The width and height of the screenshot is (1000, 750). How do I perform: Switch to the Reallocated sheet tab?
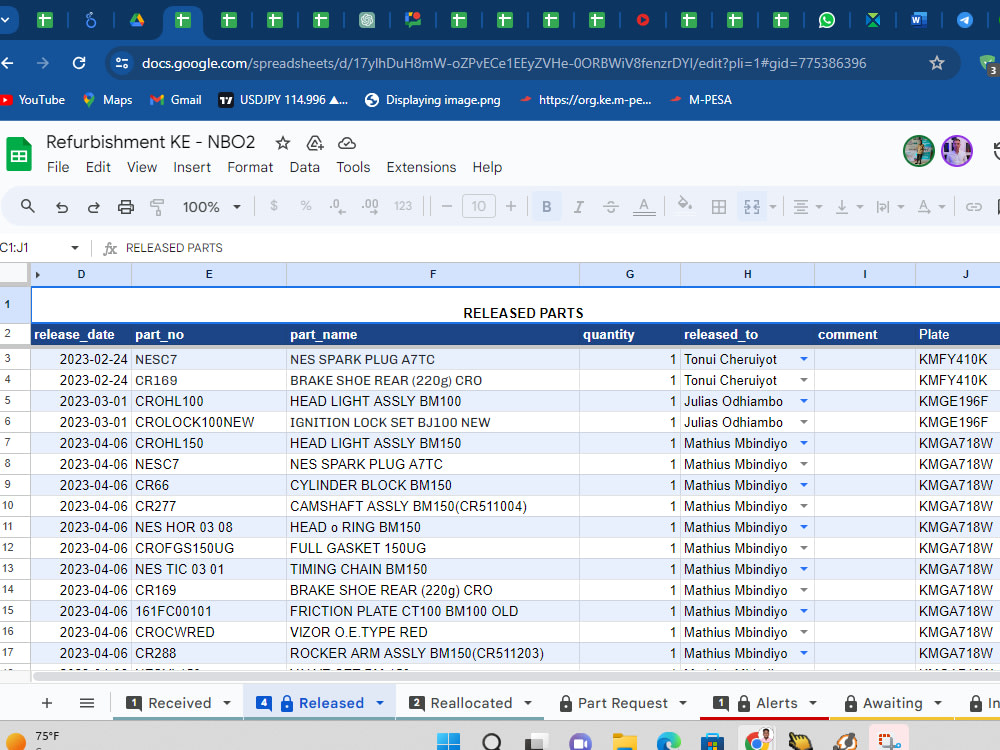[471, 703]
